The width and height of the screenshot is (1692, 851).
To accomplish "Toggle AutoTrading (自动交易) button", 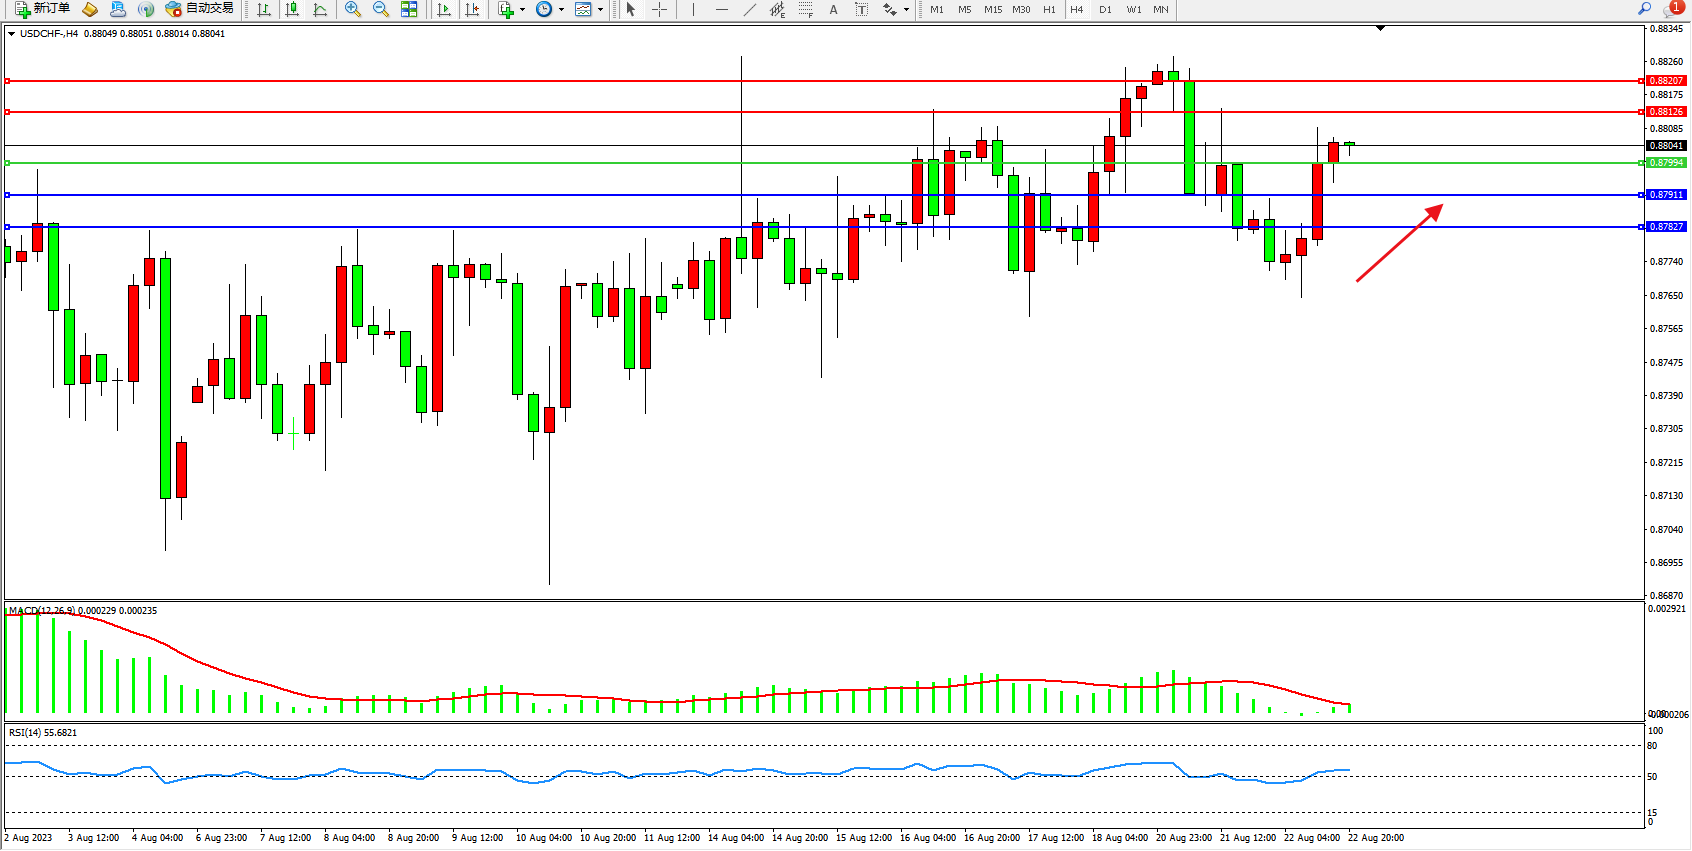I will [x=200, y=9].
